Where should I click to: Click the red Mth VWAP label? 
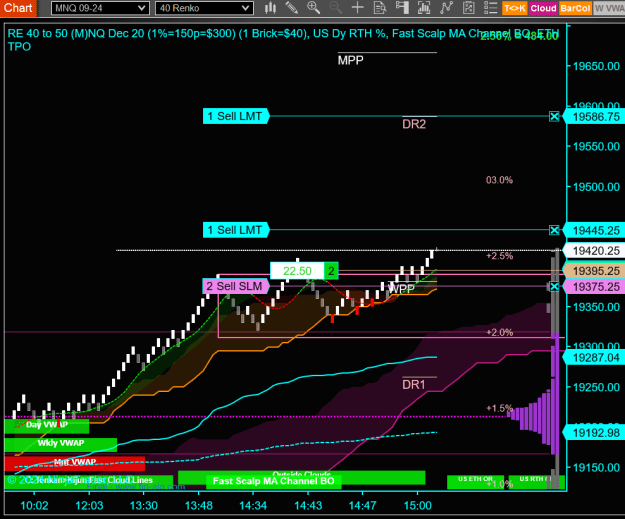pyautogui.click(x=75, y=463)
